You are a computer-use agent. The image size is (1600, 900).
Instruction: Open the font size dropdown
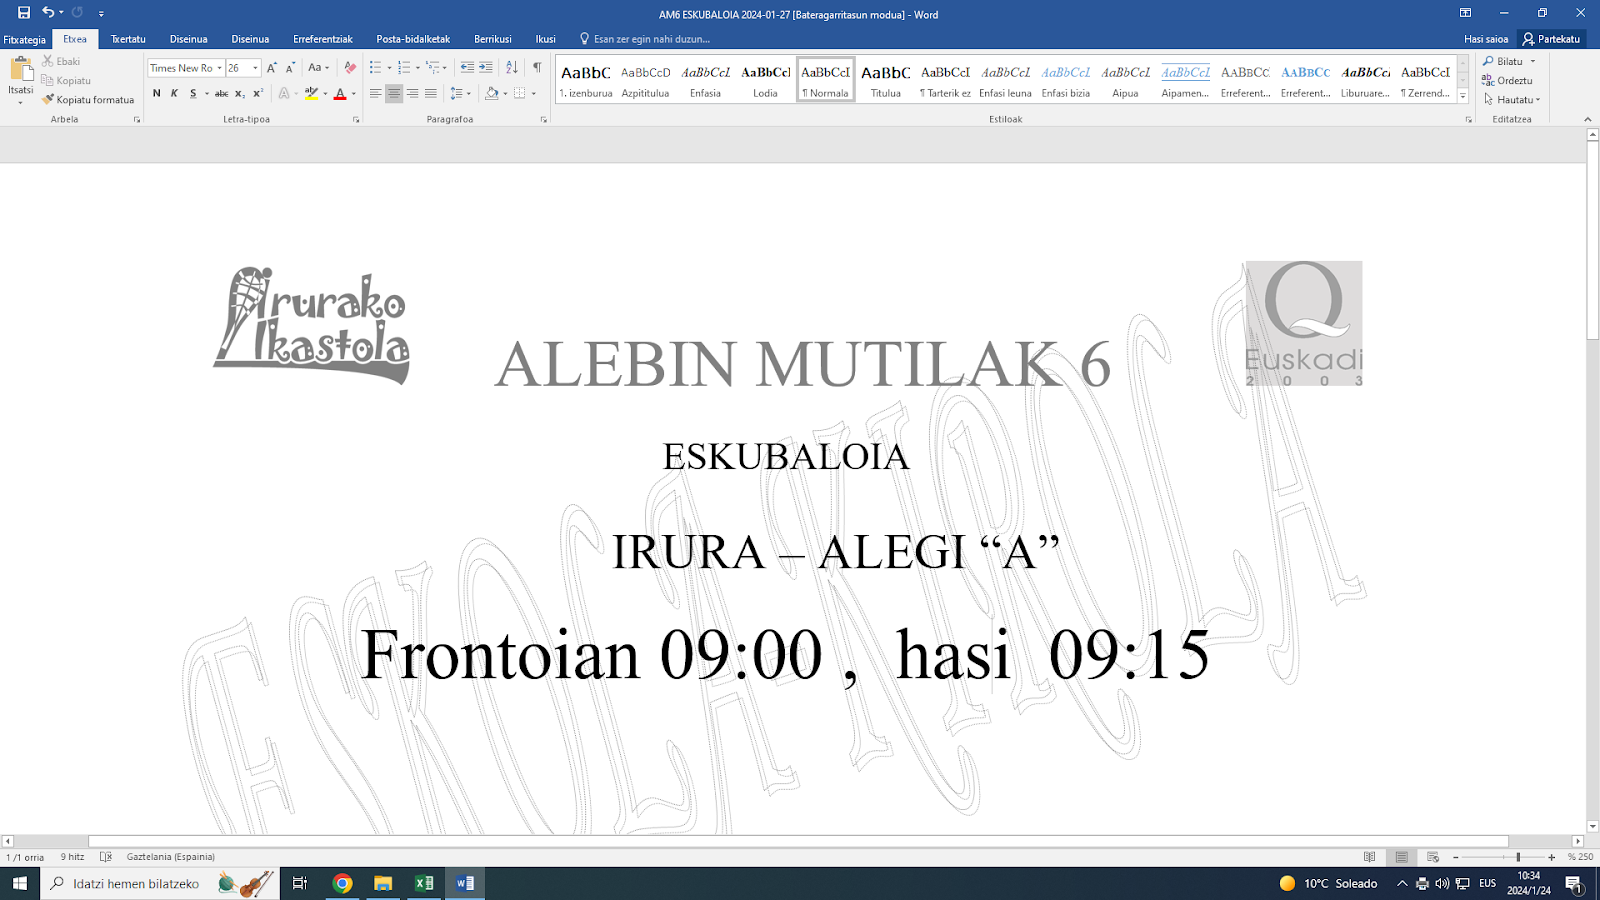tap(256, 68)
